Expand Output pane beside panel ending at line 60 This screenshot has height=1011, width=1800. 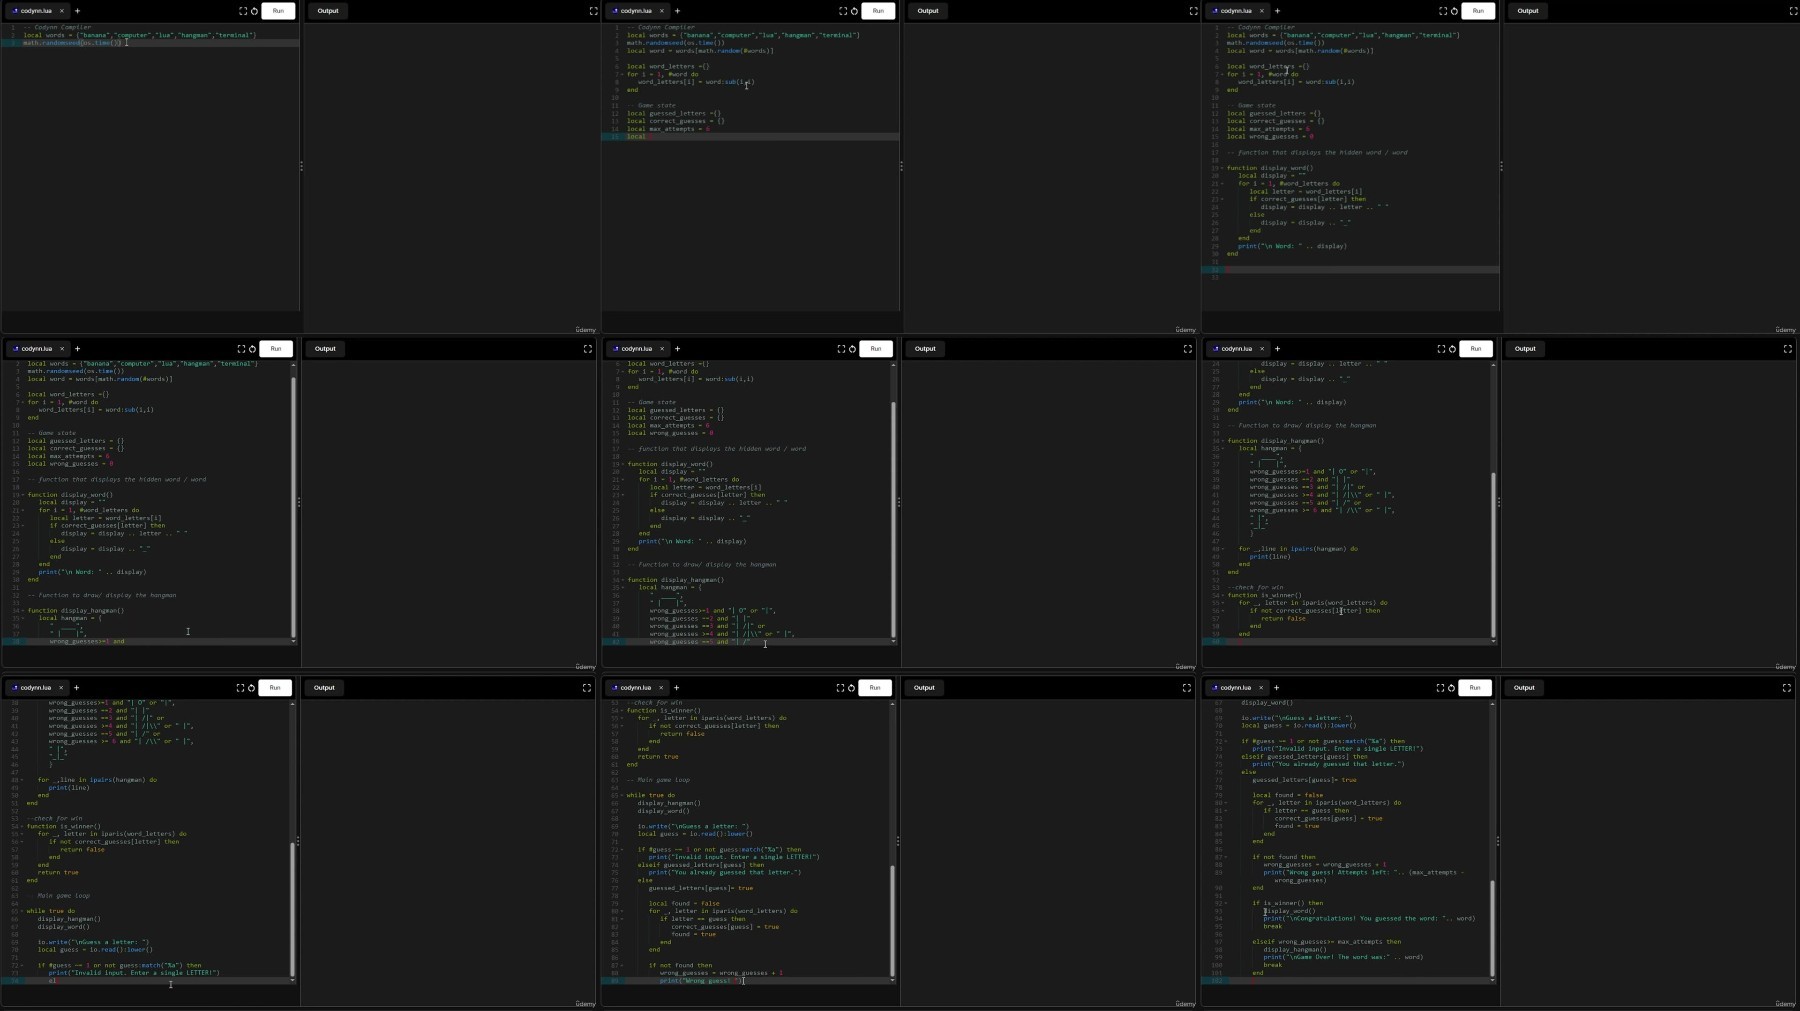coord(1787,349)
